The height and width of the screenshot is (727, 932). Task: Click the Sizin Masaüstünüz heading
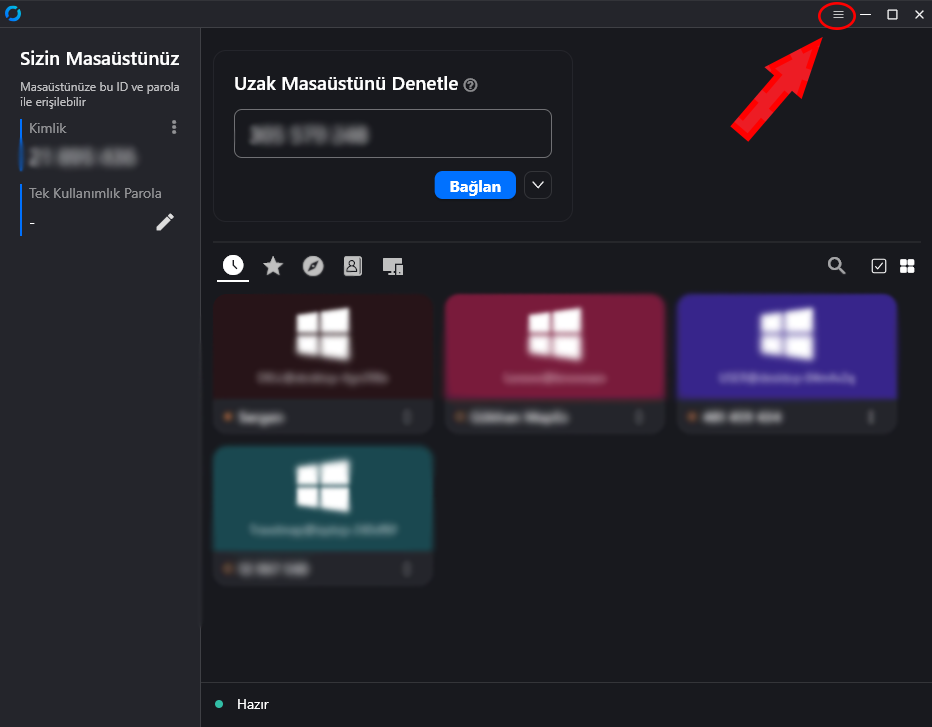pyautogui.click(x=100, y=58)
